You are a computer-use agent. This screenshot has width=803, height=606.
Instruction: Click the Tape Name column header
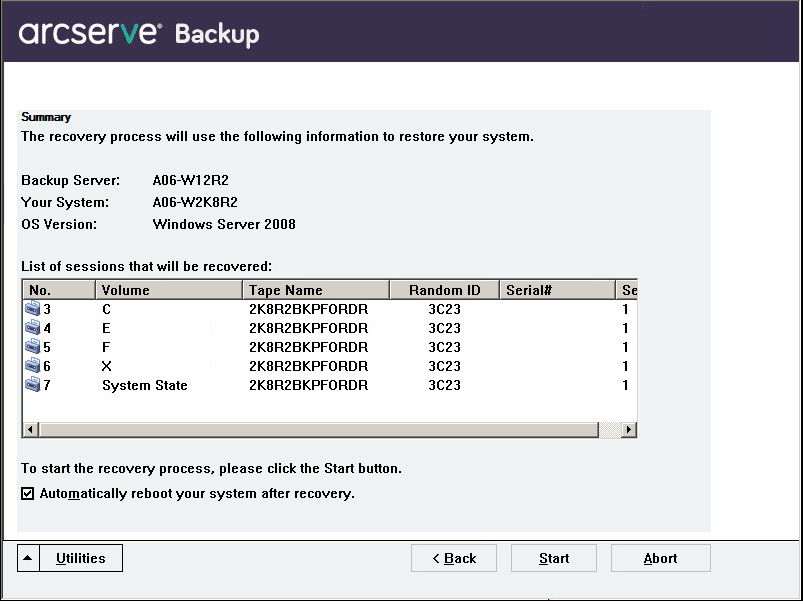click(x=315, y=290)
